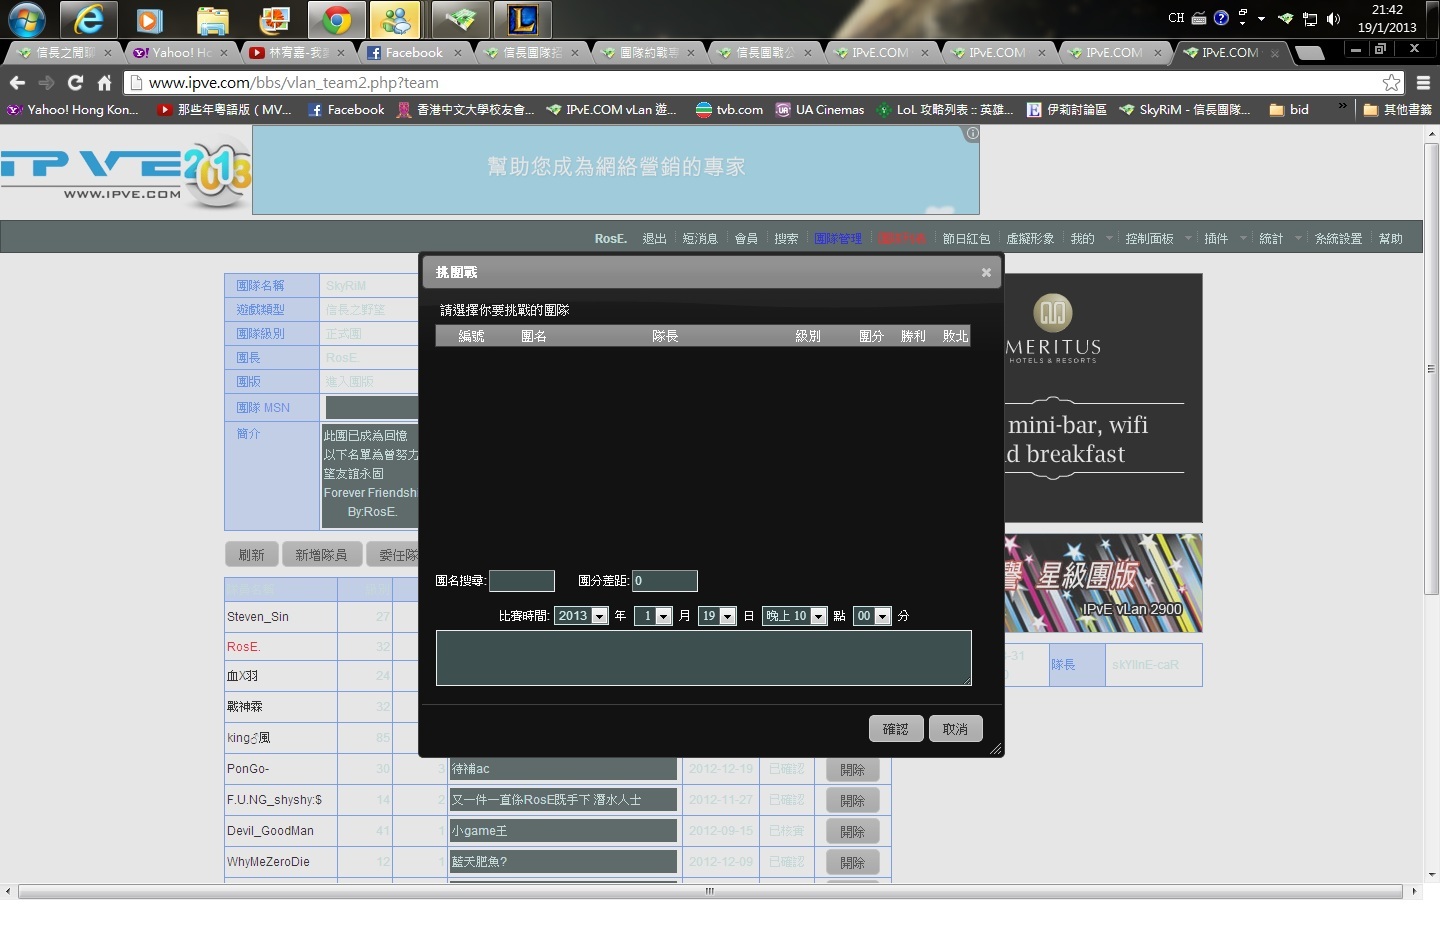Reload the page with the refresh icon
Screen dimensions: 1440x933
pos(75,83)
